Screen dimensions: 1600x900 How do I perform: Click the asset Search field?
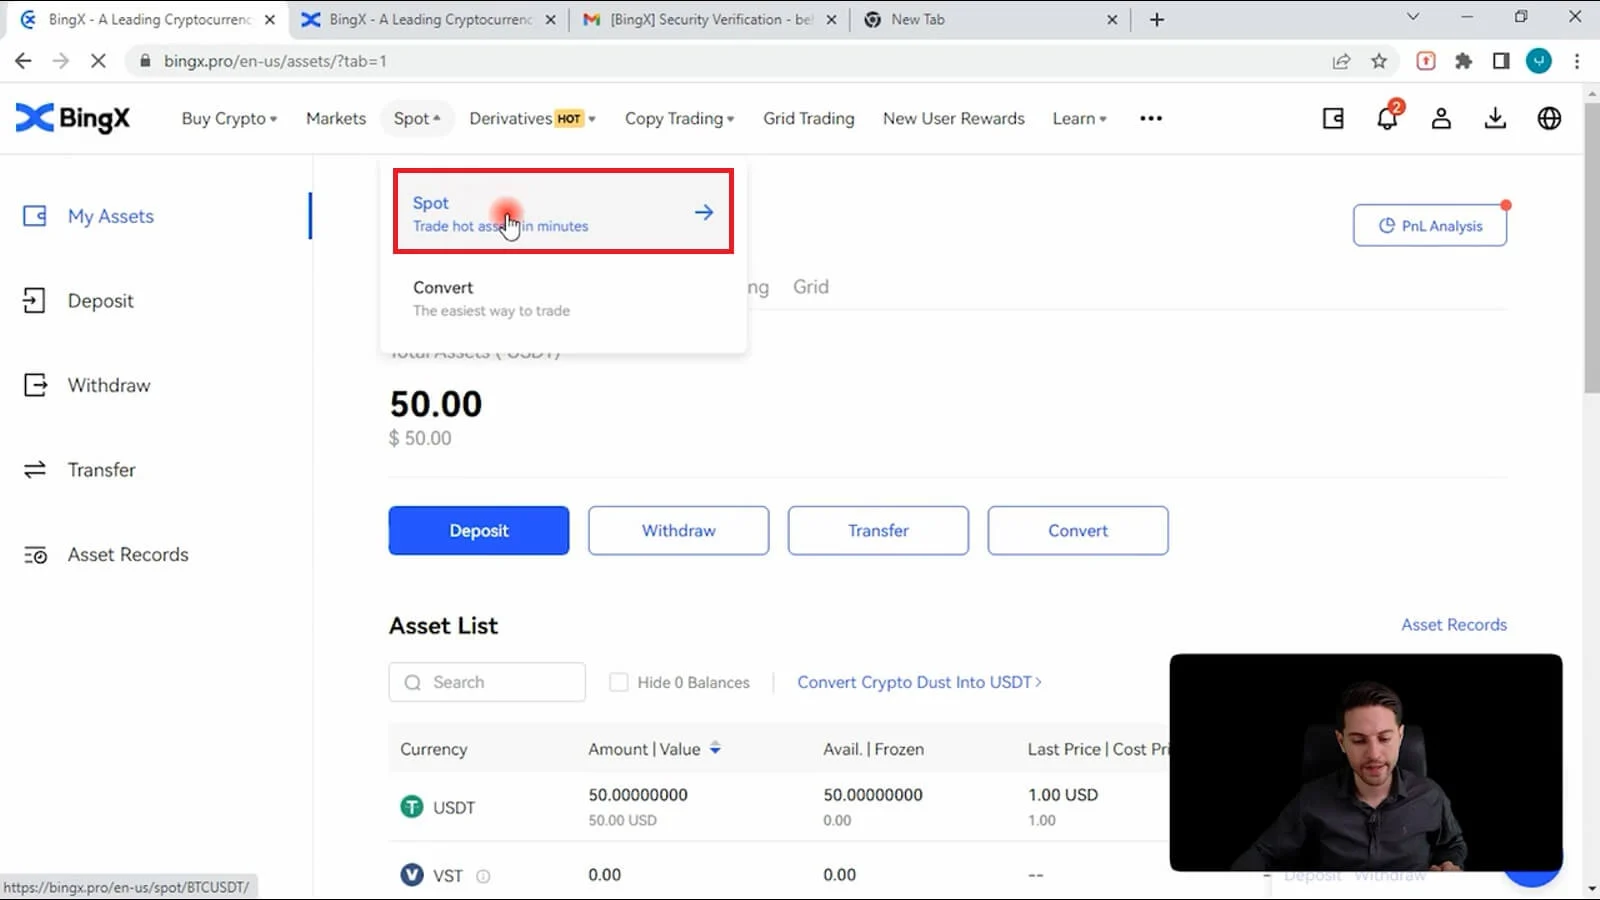click(487, 682)
